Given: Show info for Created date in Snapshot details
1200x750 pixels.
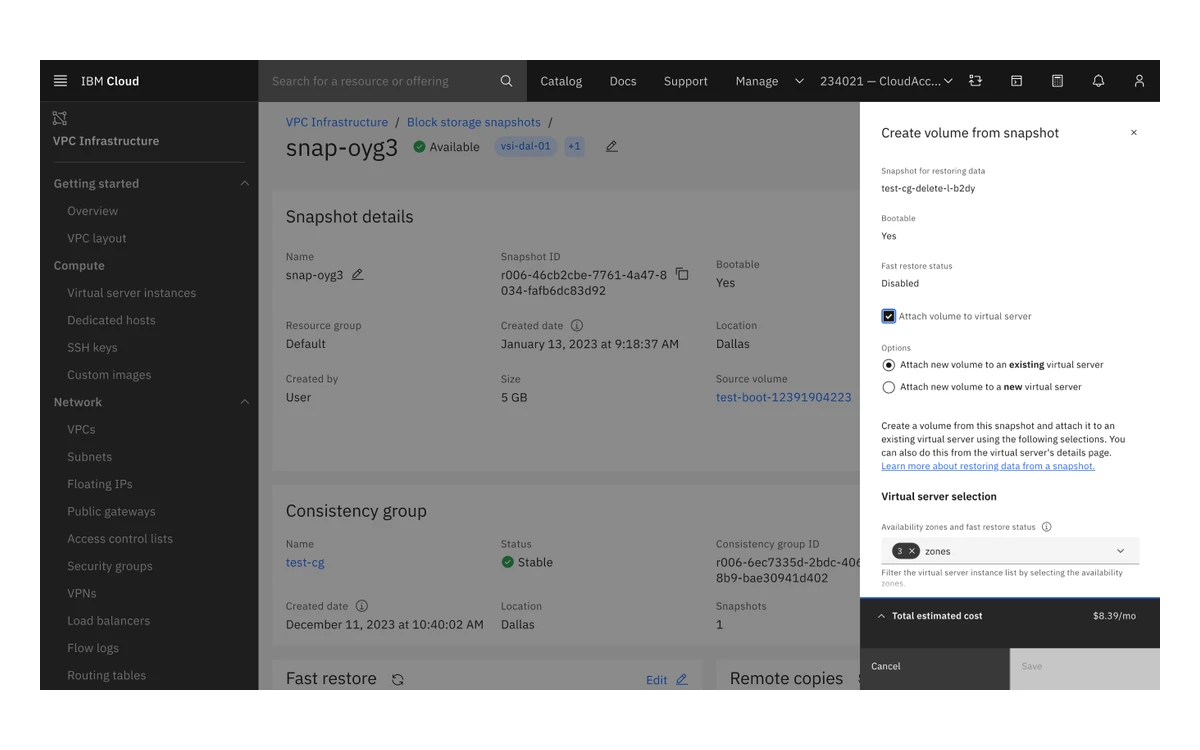Looking at the screenshot, I should (577, 326).
